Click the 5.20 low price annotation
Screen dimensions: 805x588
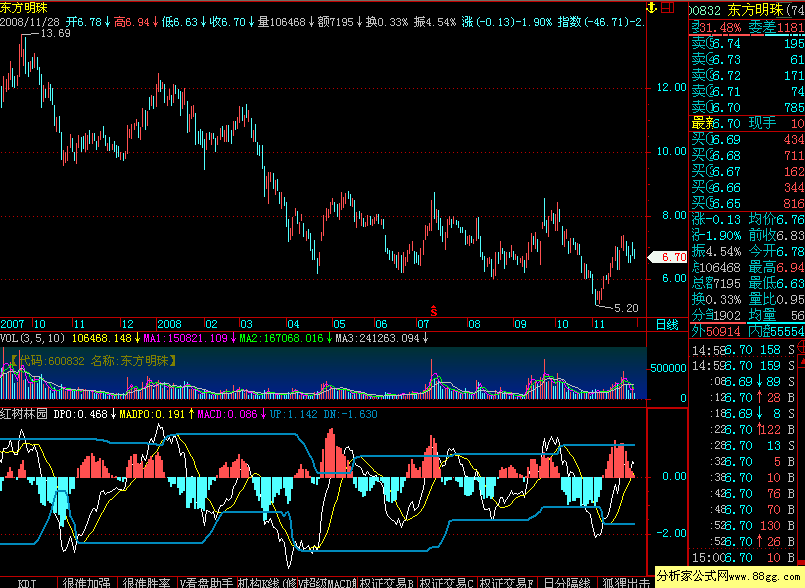coord(626,308)
